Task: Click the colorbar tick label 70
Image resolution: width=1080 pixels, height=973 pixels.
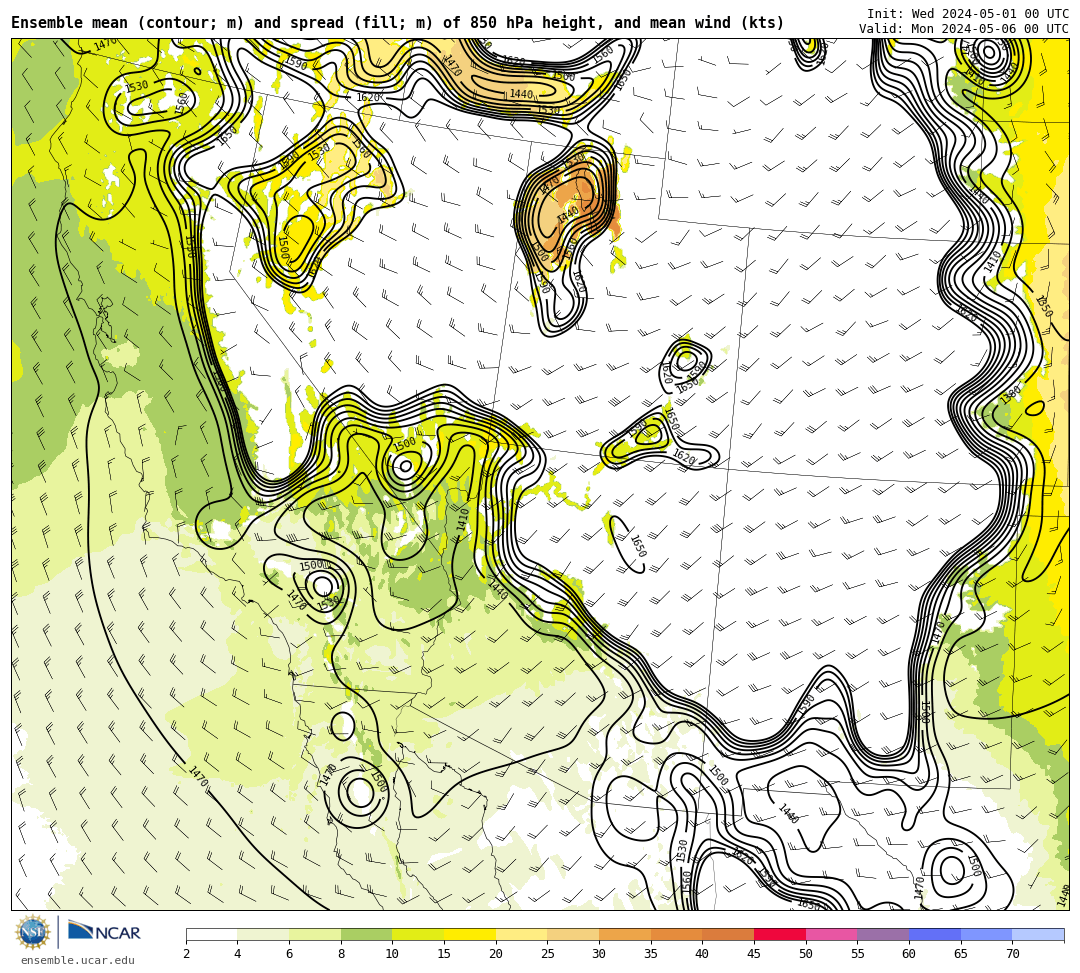Action: [x=1012, y=954]
